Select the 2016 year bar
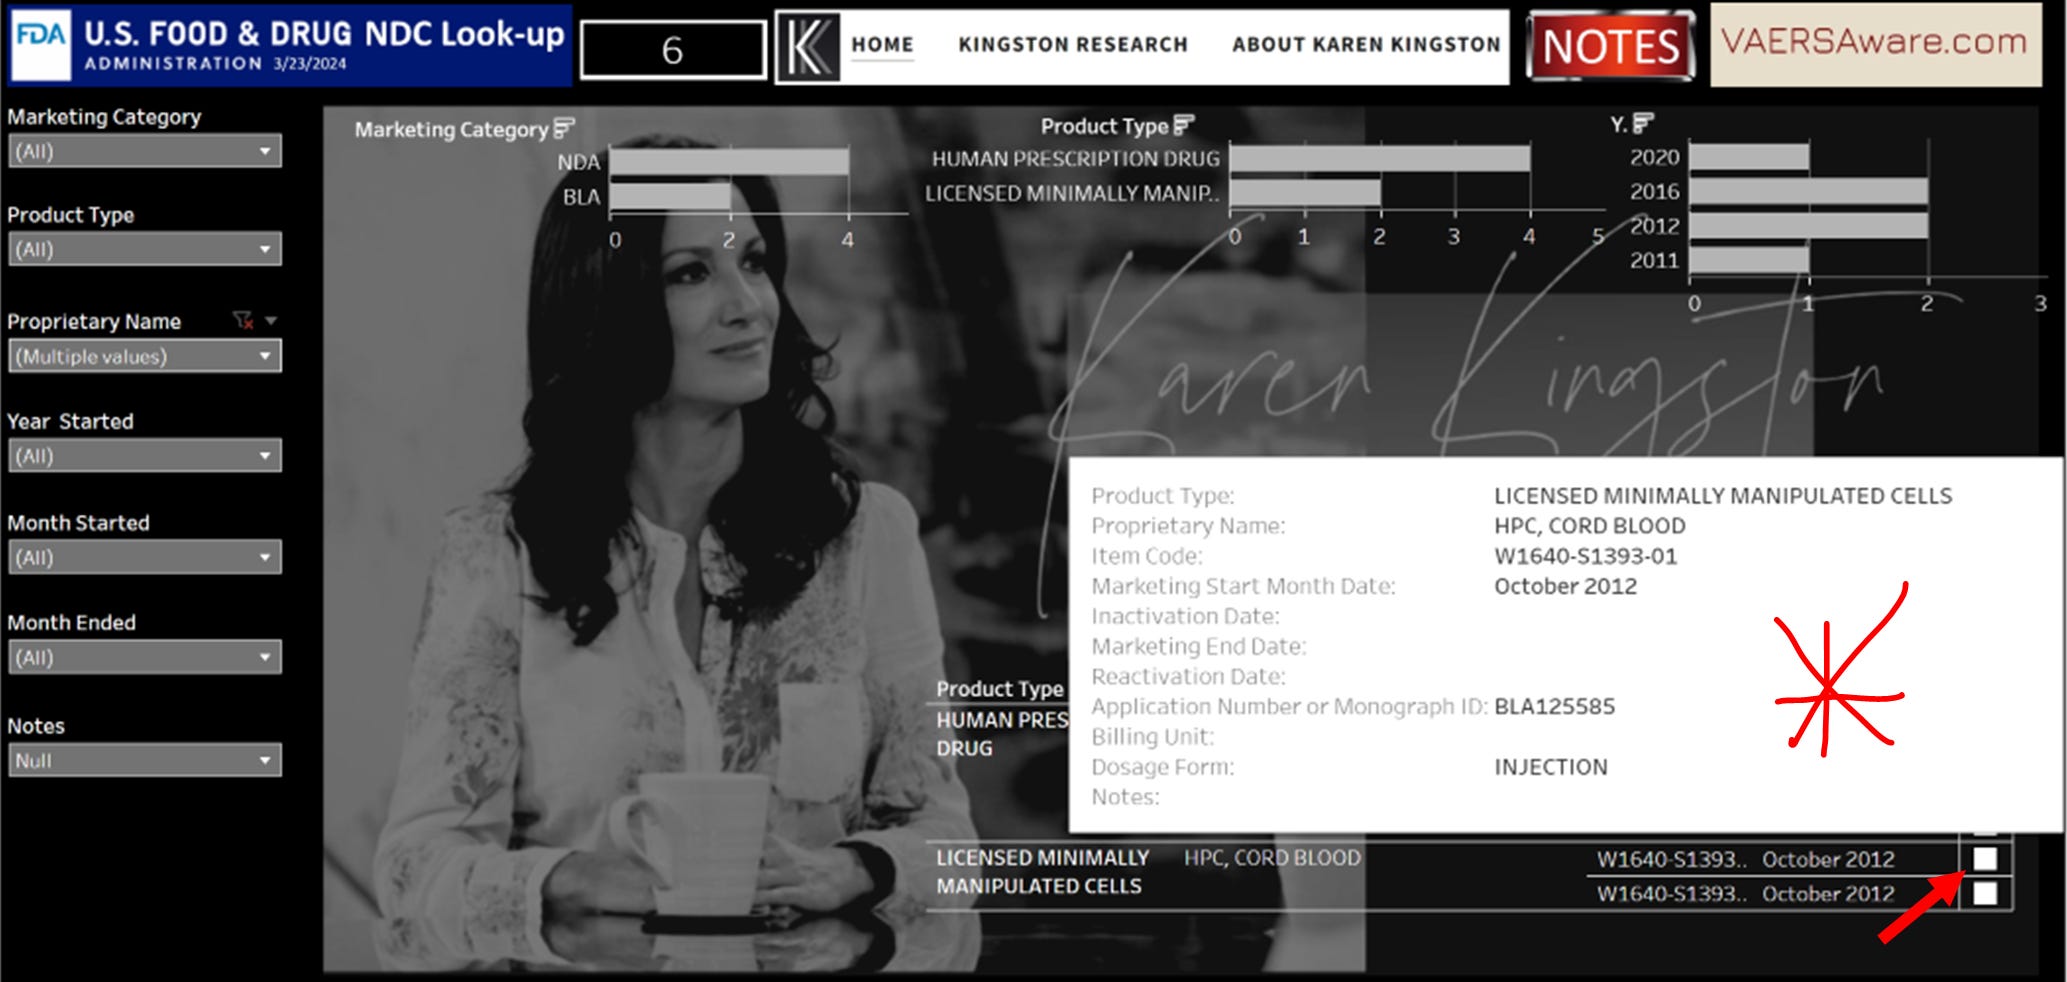This screenshot has height=982, width=2067. (x=1809, y=191)
